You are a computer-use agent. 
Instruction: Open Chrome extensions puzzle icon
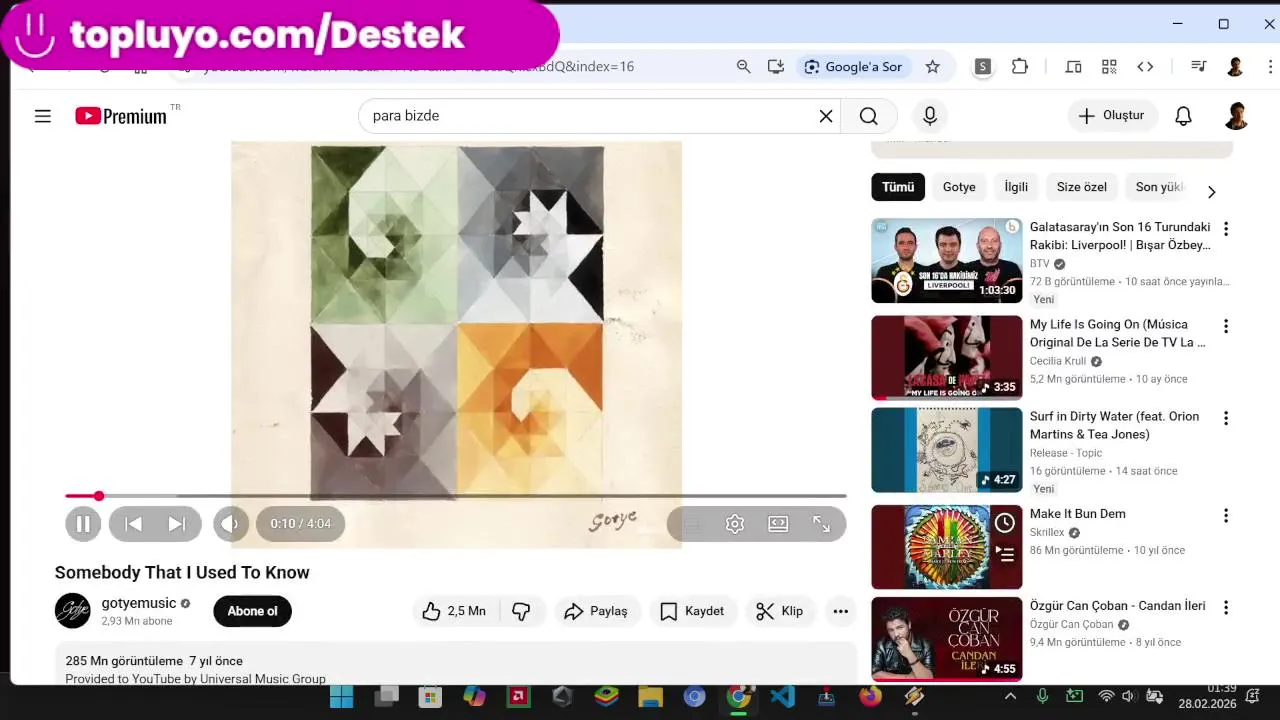pos(1020,66)
